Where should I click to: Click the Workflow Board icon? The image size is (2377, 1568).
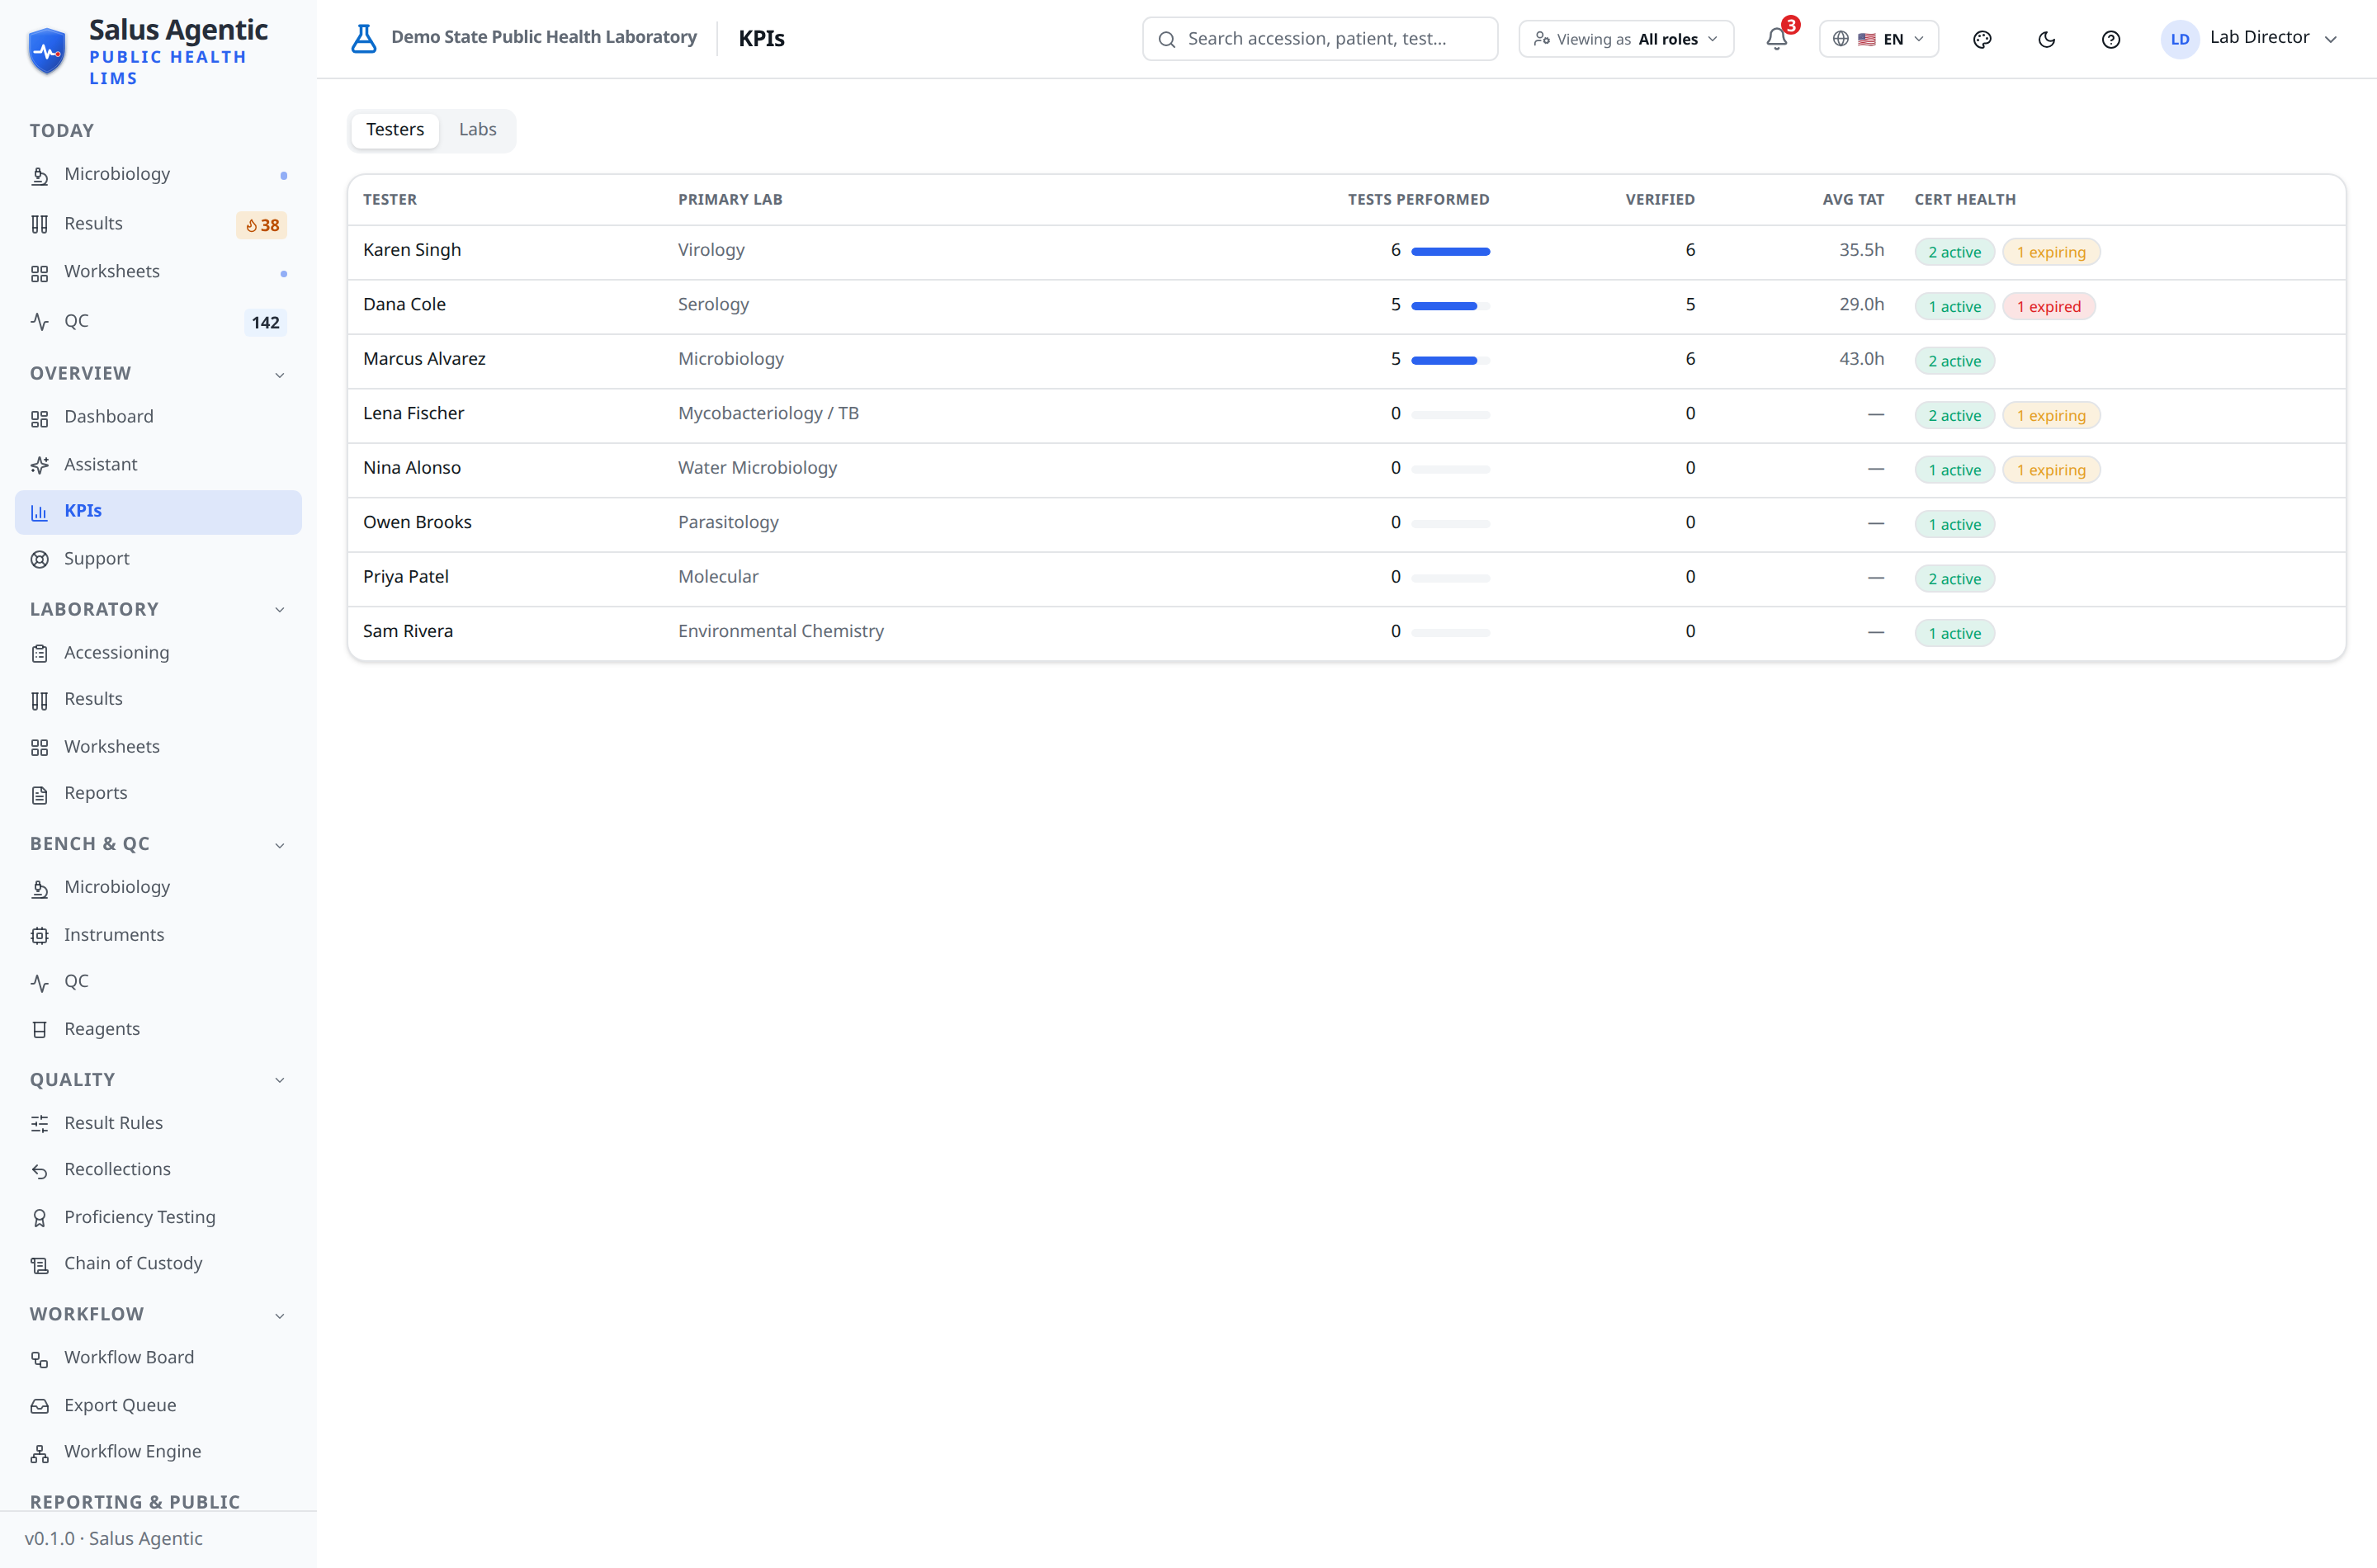click(x=40, y=1359)
